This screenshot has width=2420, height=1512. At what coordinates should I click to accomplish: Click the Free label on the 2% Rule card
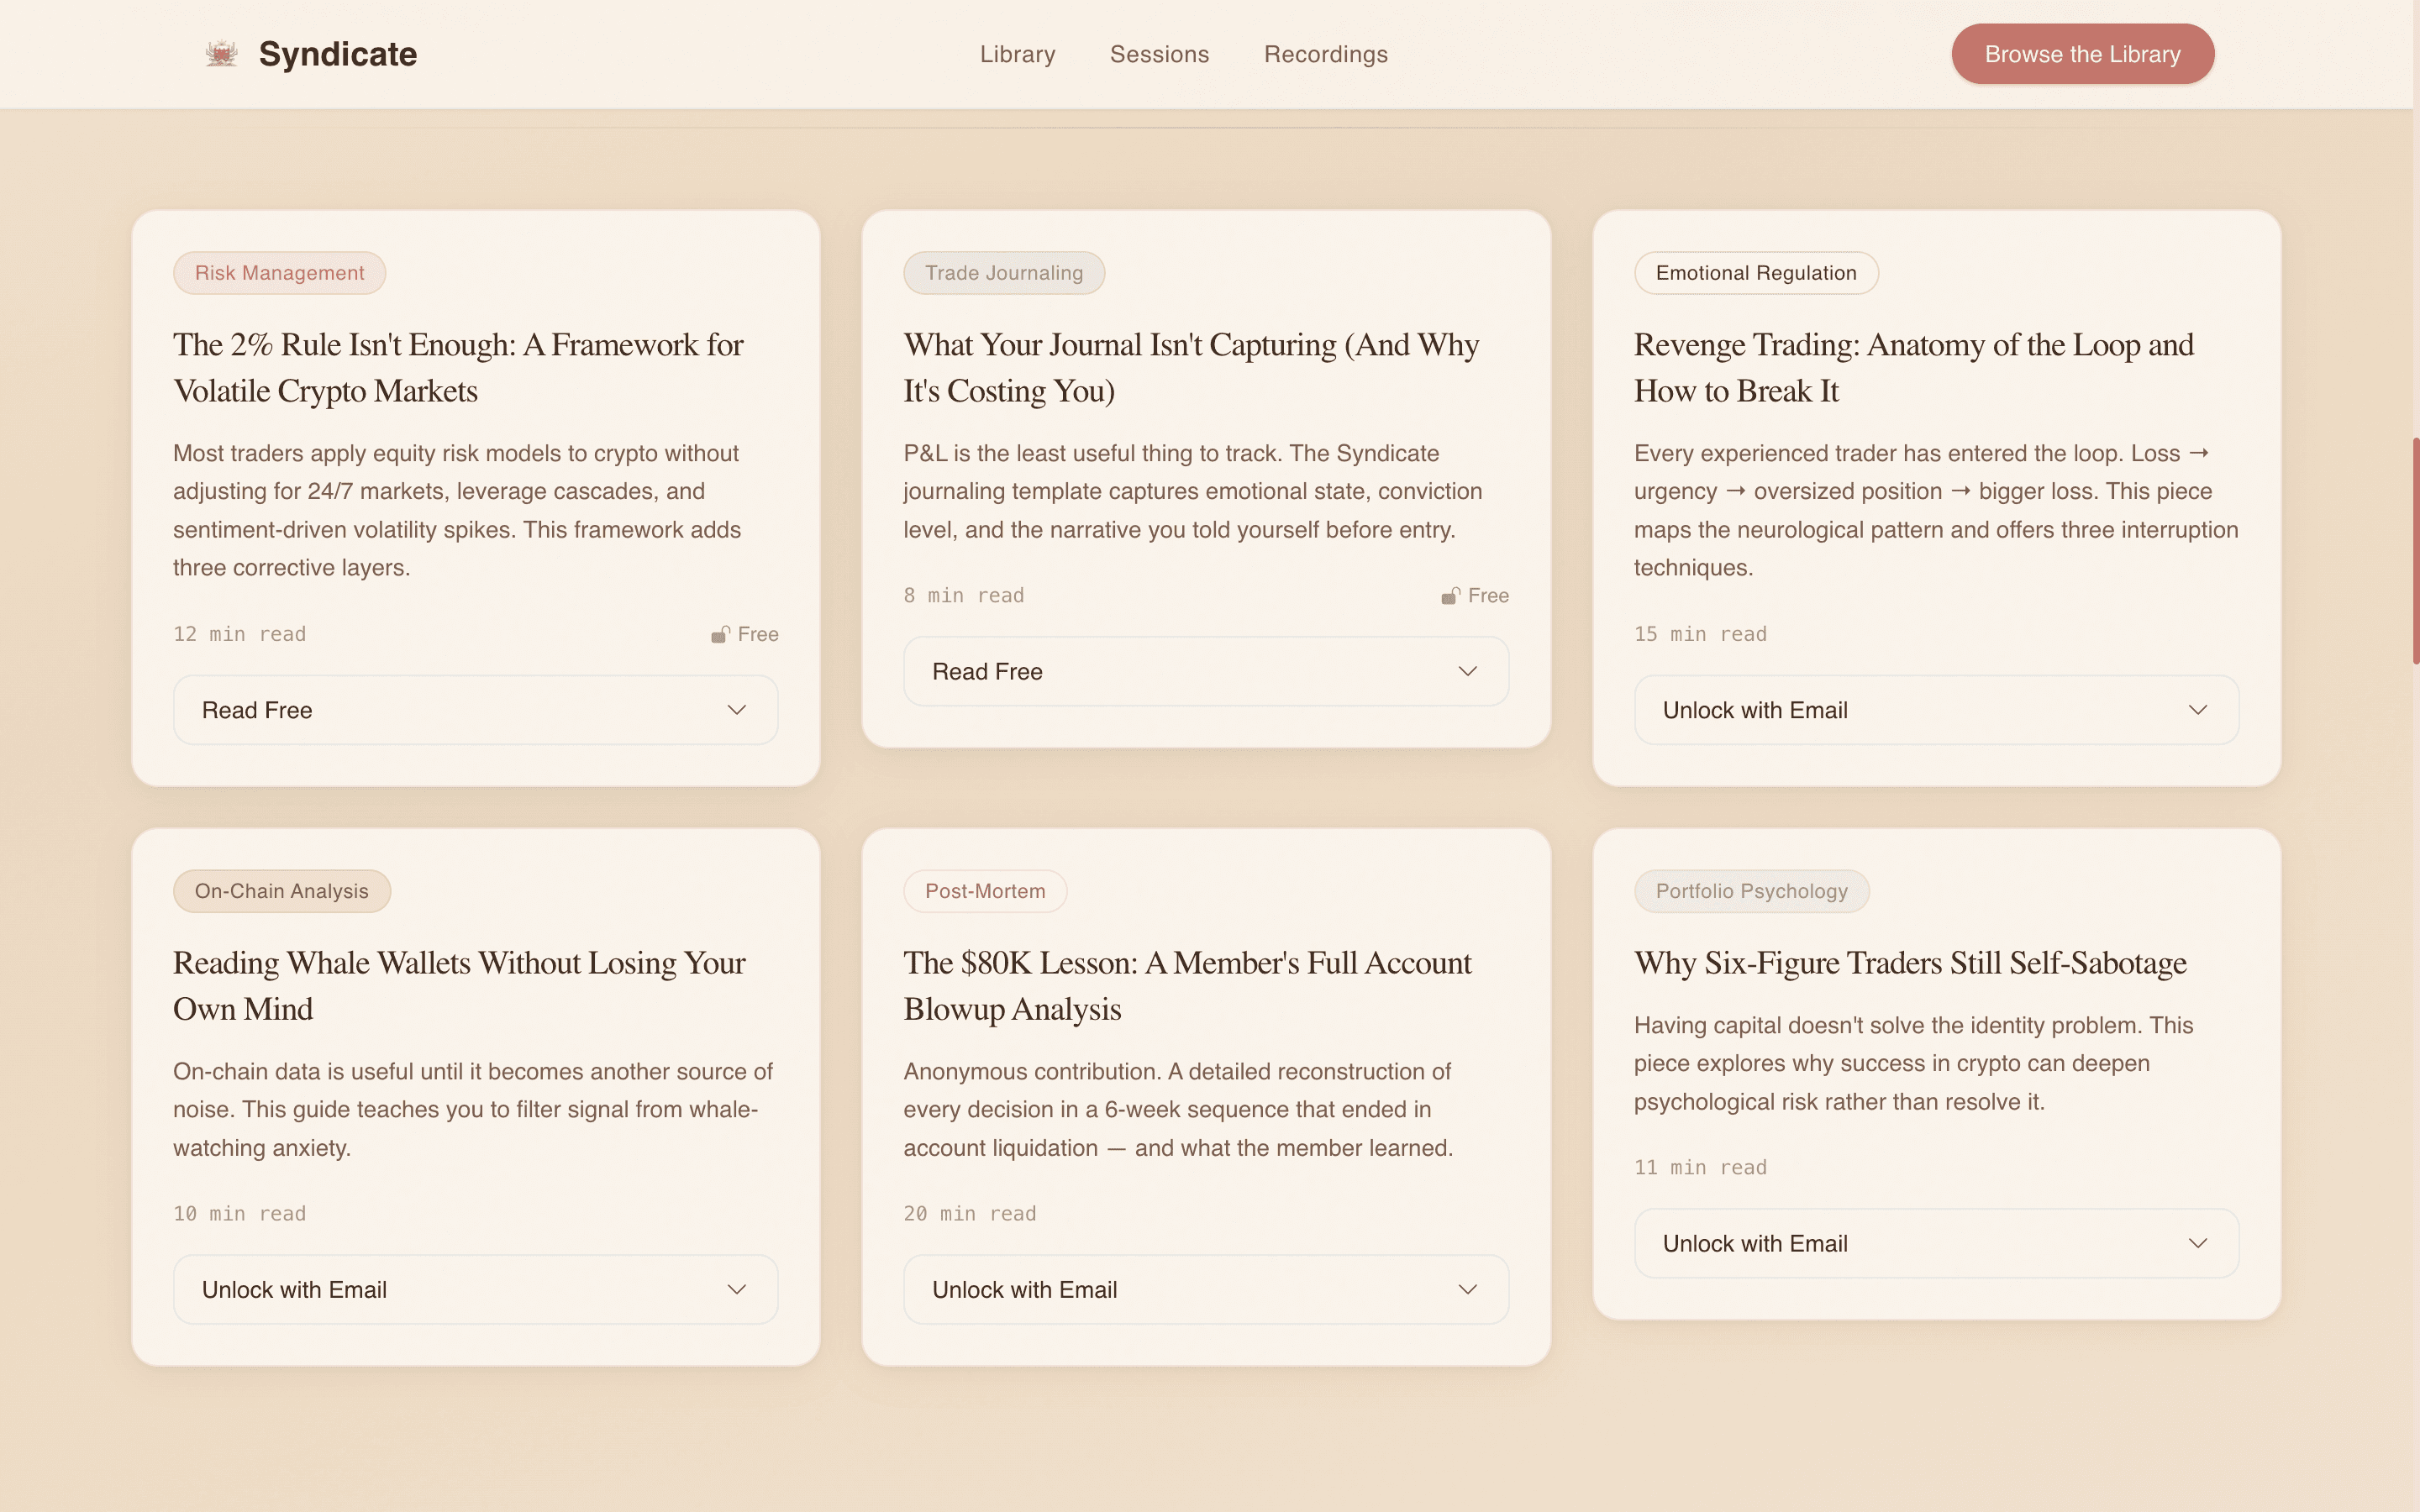(758, 634)
